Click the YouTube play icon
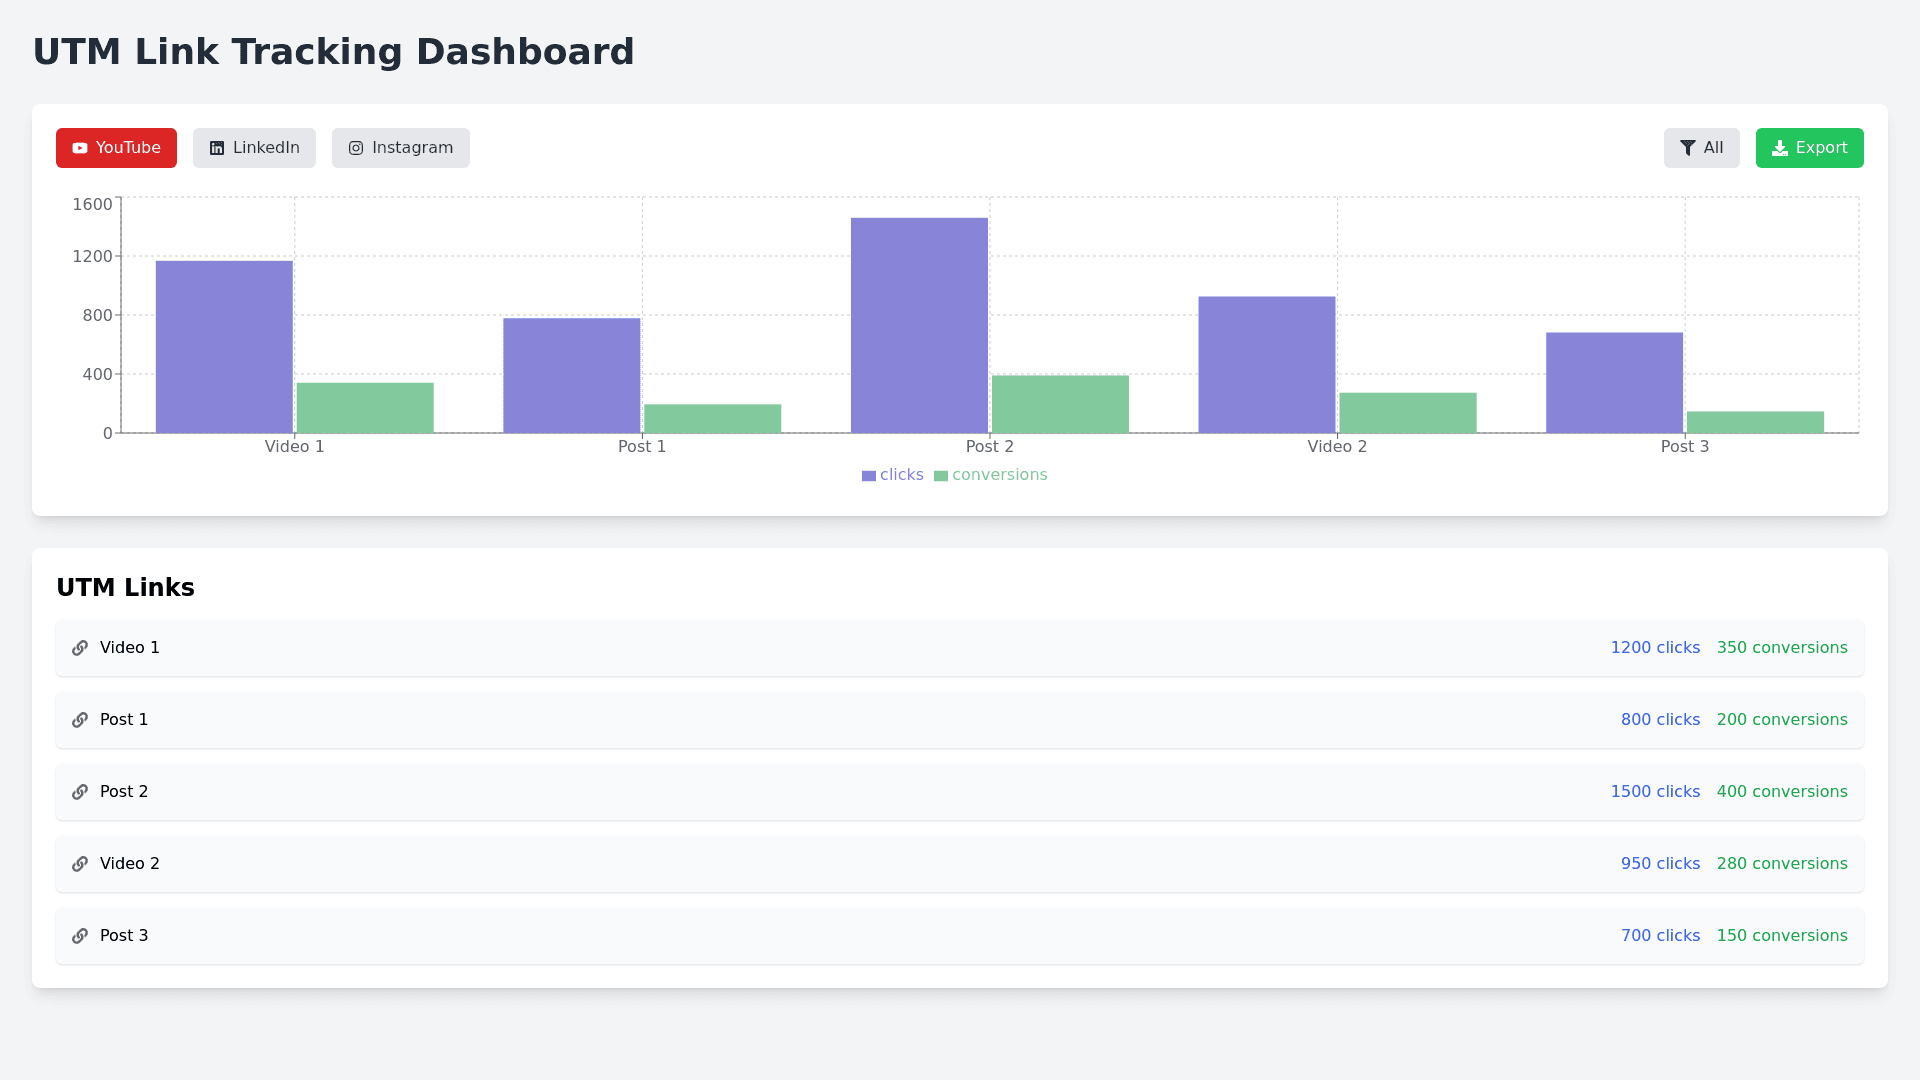The height and width of the screenshot is (1080, 1920). click(x=80, y=148)
